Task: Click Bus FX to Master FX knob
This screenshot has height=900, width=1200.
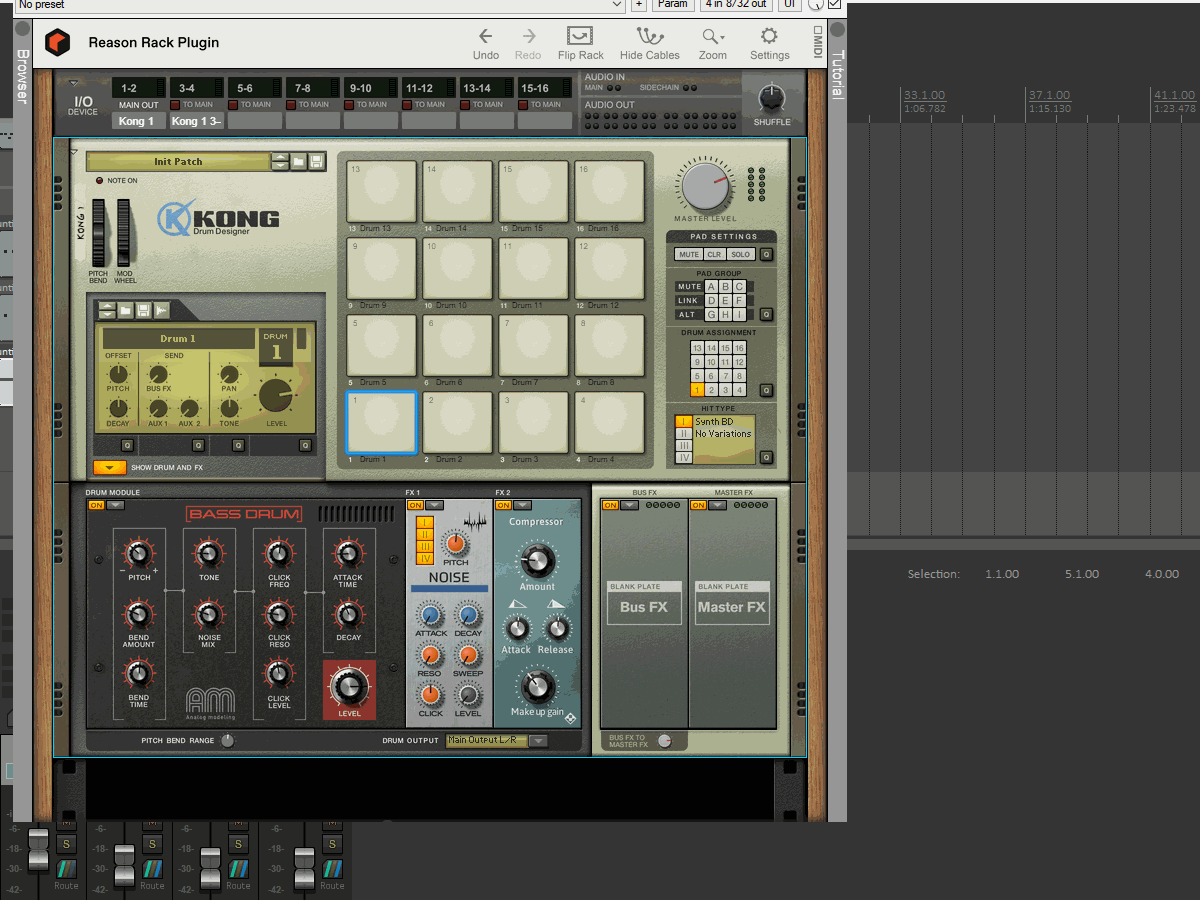Action: (x=665, y=741)
